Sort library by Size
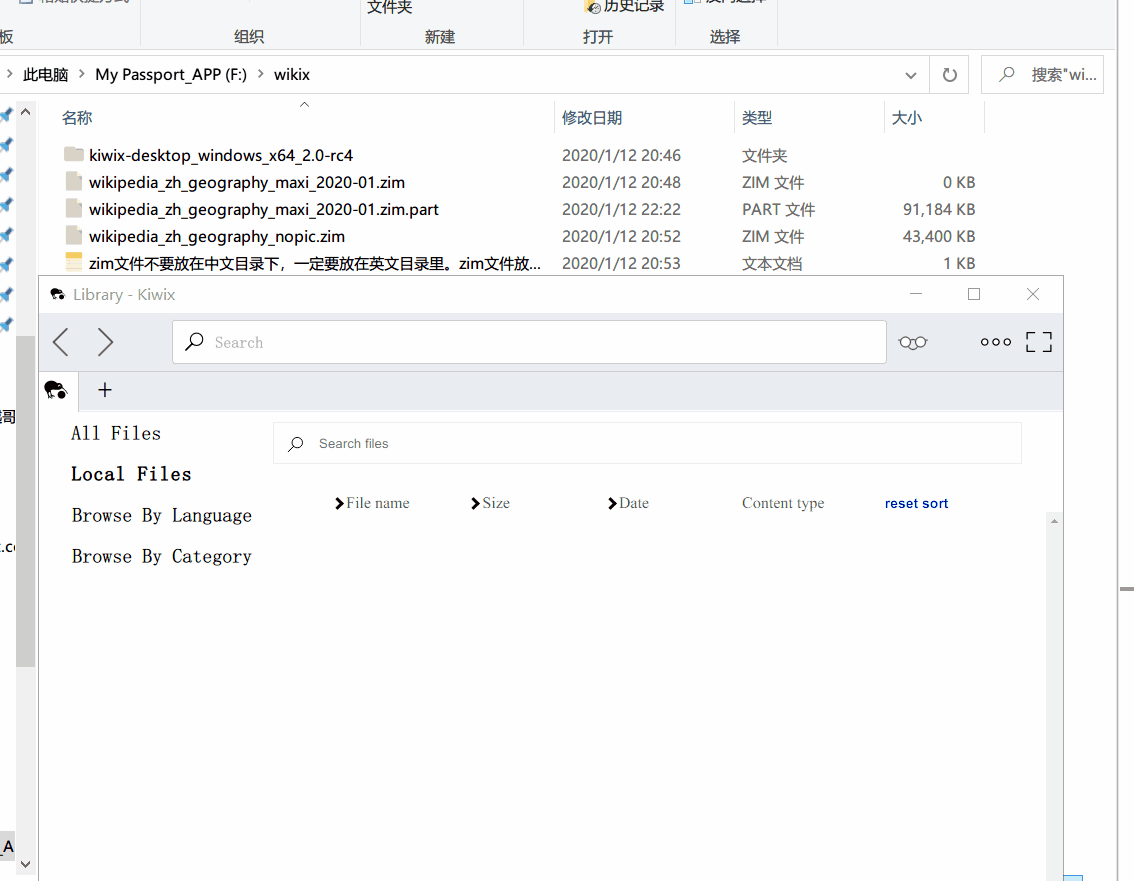 pos(495,503)
